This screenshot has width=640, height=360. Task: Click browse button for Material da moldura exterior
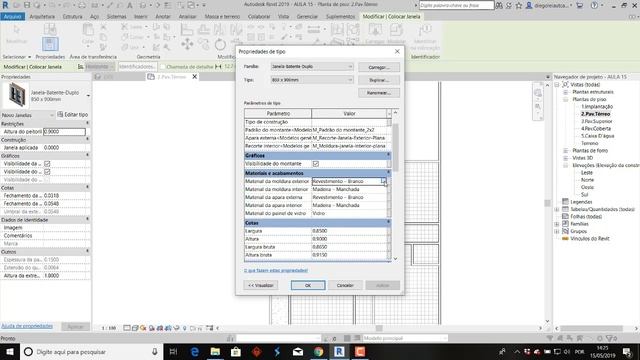coord(383,181)
